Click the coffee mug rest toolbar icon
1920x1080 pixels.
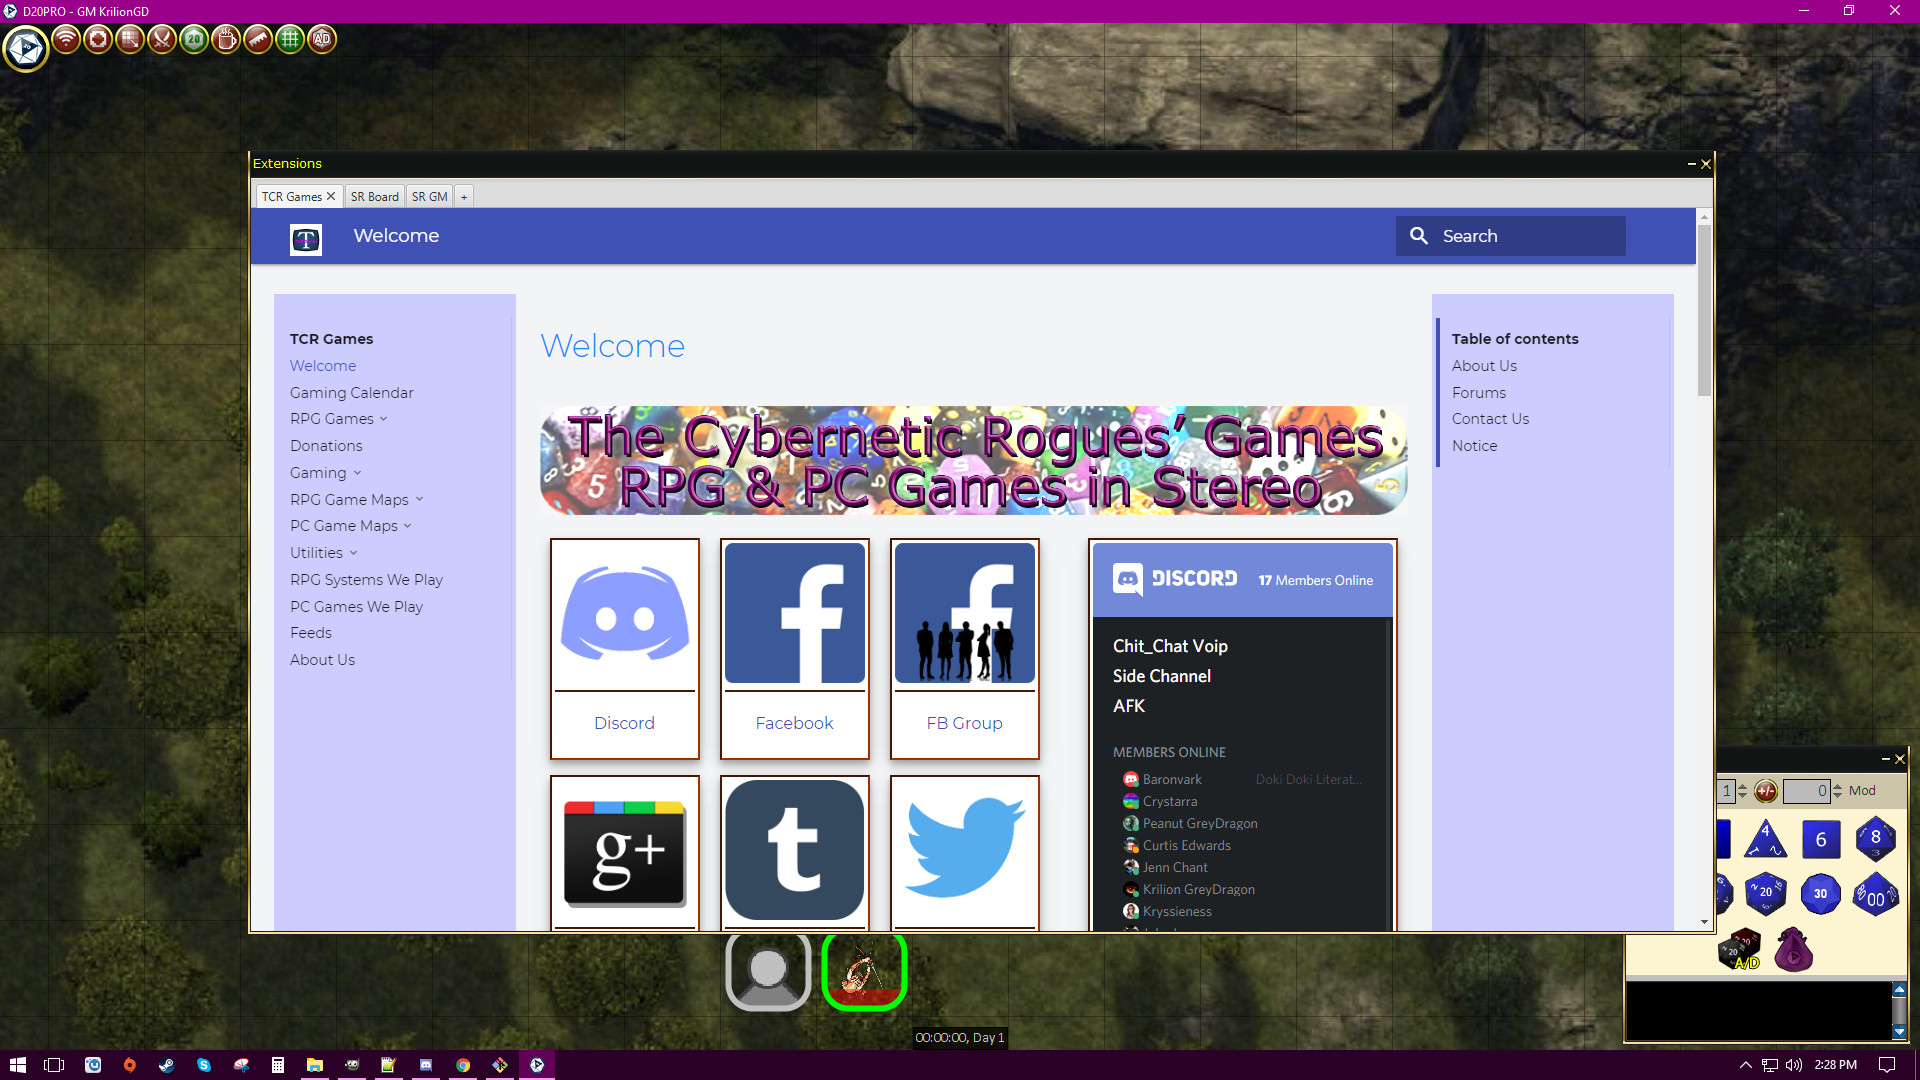[225, 40]
